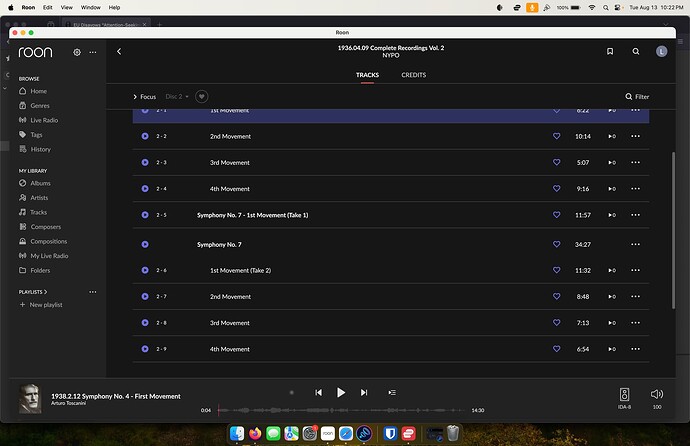The image size is (690, 446).
Task: Favorite the 11:57 Take 1 track heart
Action: pyautogui.click(x=557, y=215)
